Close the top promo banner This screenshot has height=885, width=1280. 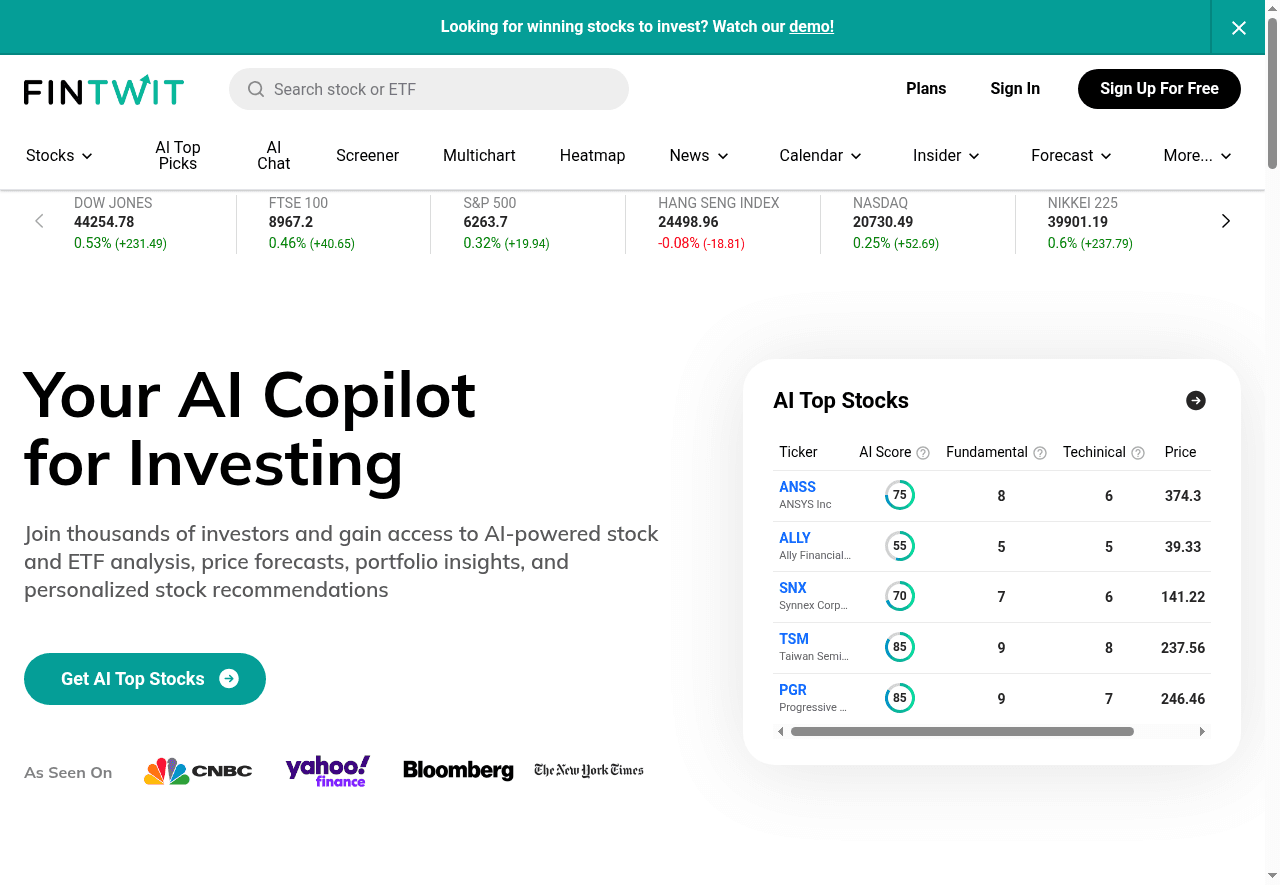tap(1239, 28)
